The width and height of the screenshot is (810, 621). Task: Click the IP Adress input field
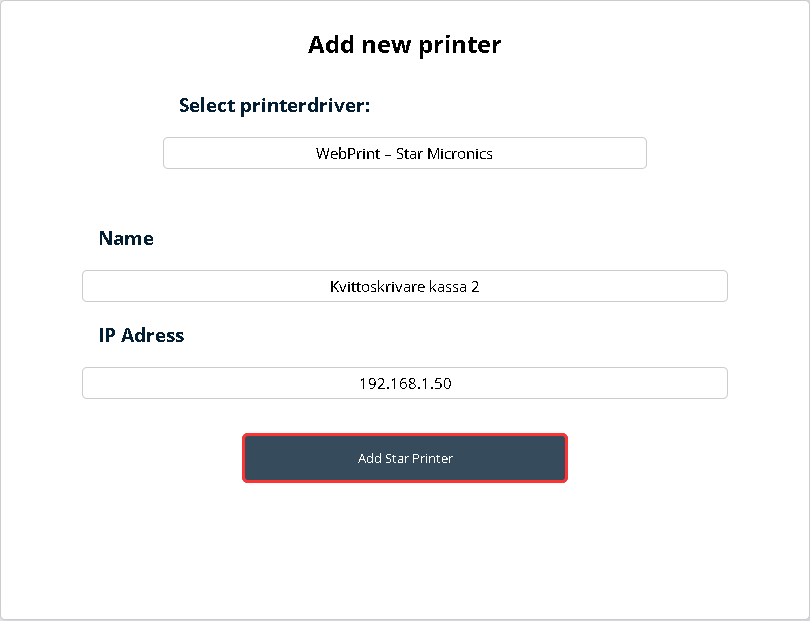404,383
